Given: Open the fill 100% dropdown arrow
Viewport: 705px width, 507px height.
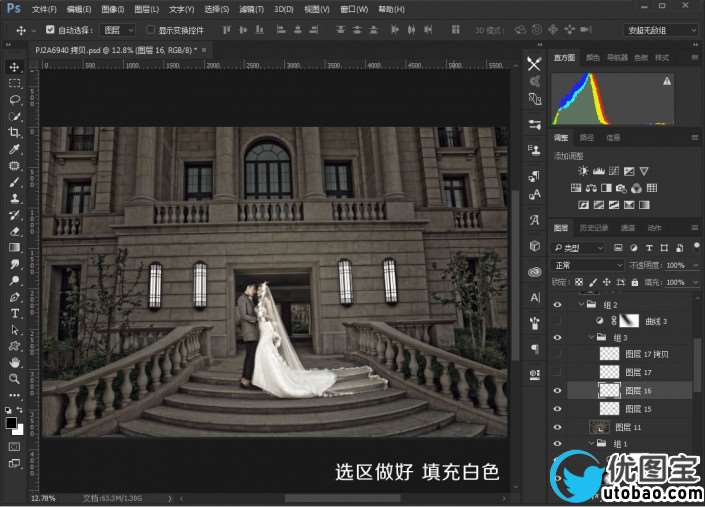Looking at the screenshot, I should tap(696, 283).
